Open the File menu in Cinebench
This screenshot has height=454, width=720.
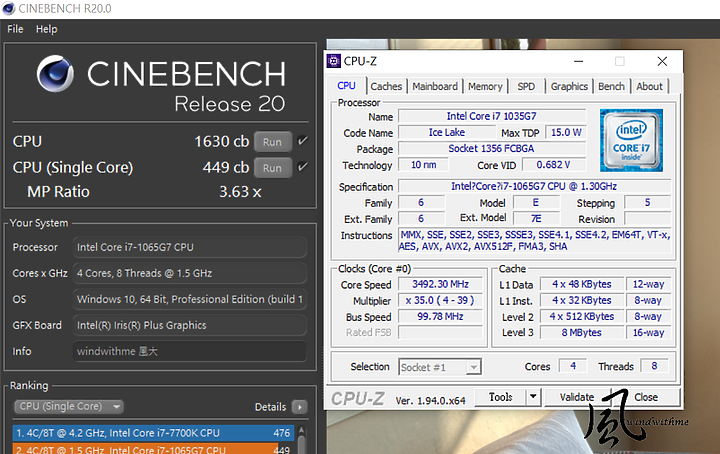15,29
